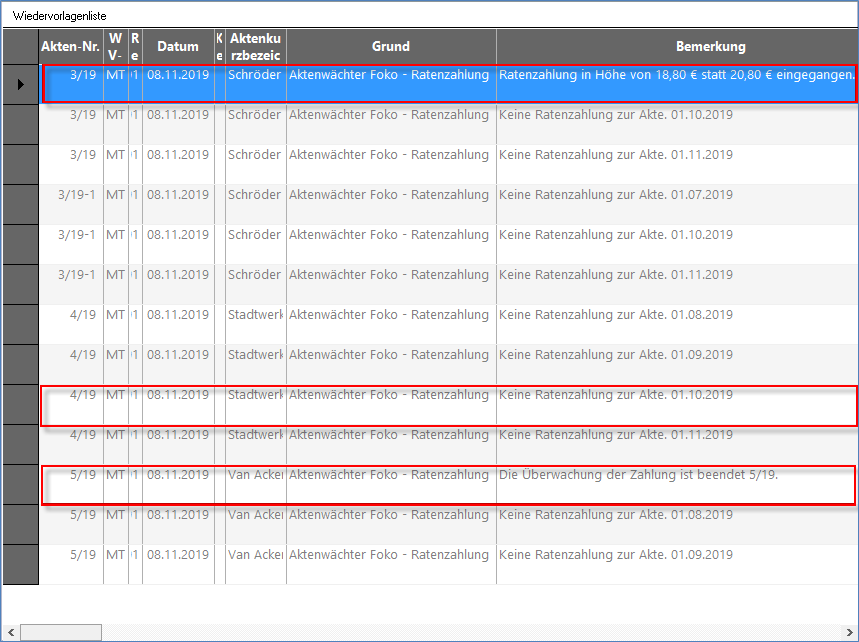Click the 3/19-1 remark dated 01.07.2019
Viewport: 859px width, 642px height.
(616, 195)
